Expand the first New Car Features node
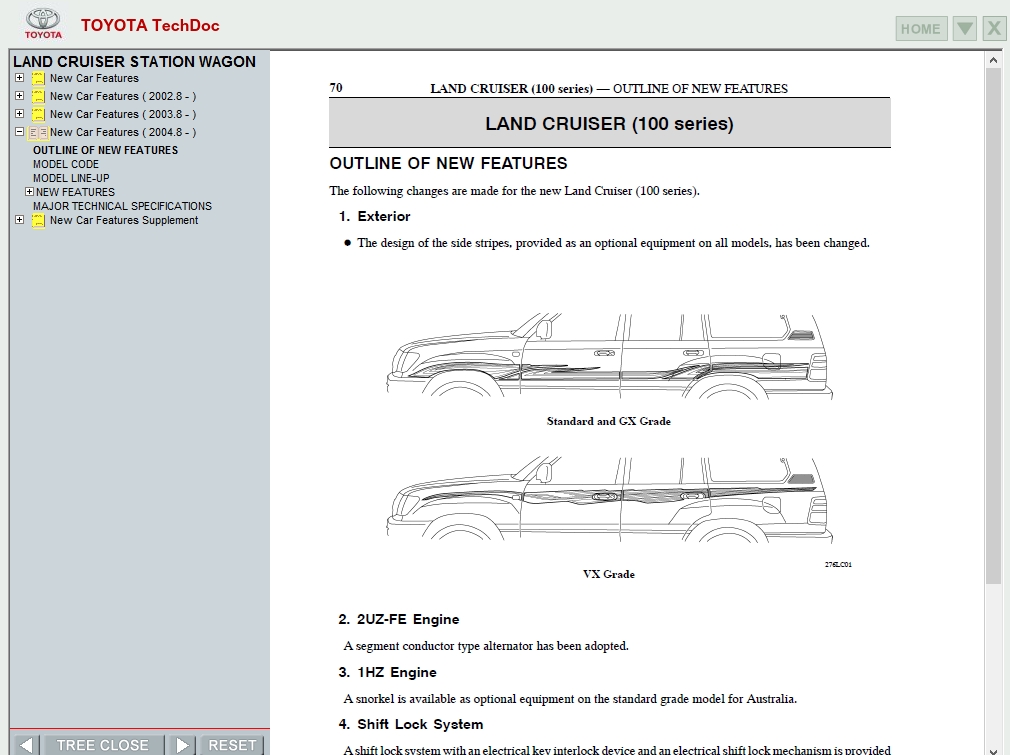The image size is (1010, 755). pos(19,78)
